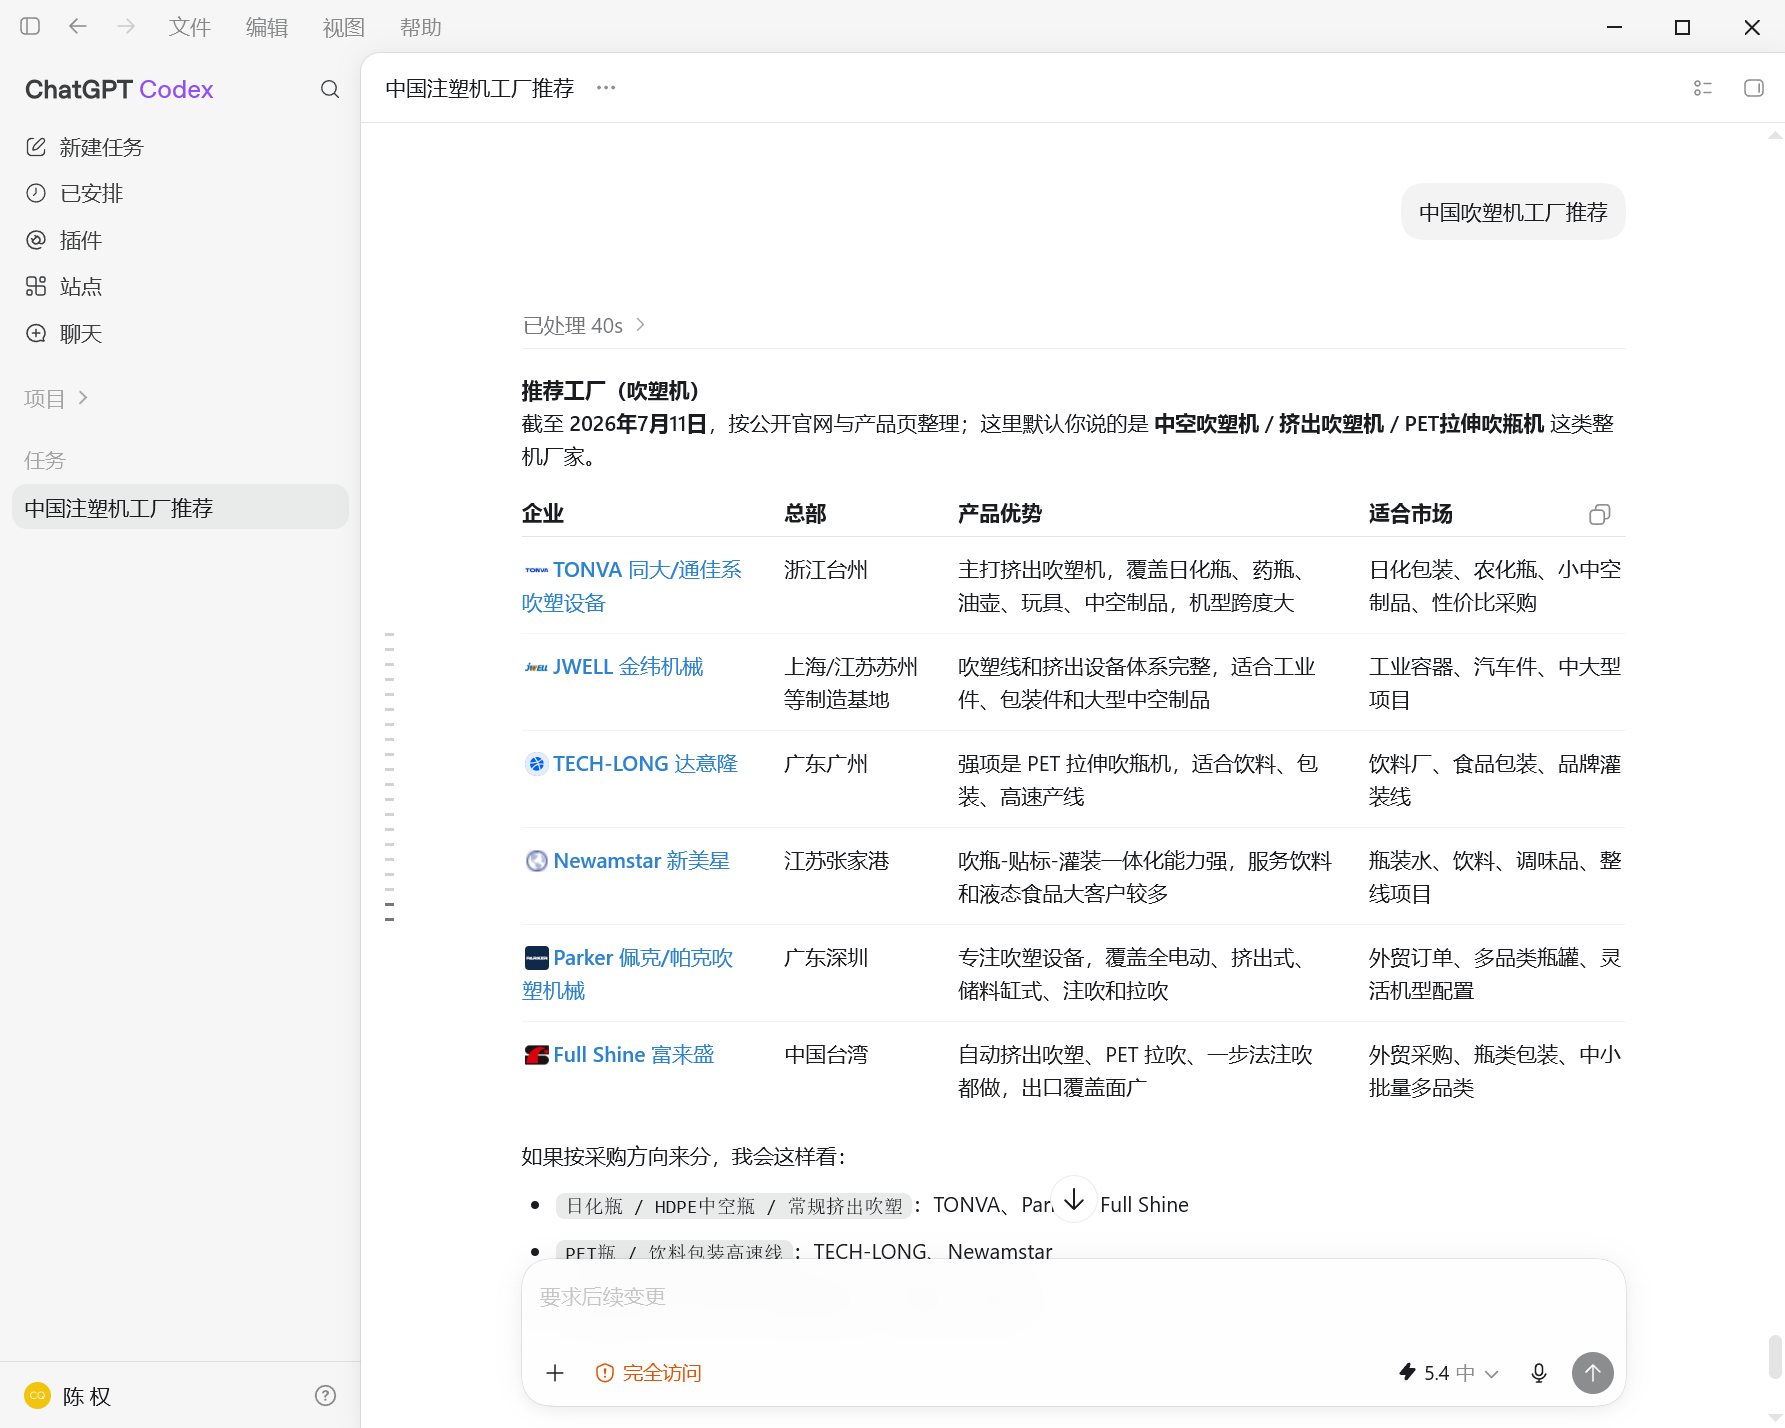Click the 要求后续变更 input field
The image size is (1785, 1428).
1073,1297
